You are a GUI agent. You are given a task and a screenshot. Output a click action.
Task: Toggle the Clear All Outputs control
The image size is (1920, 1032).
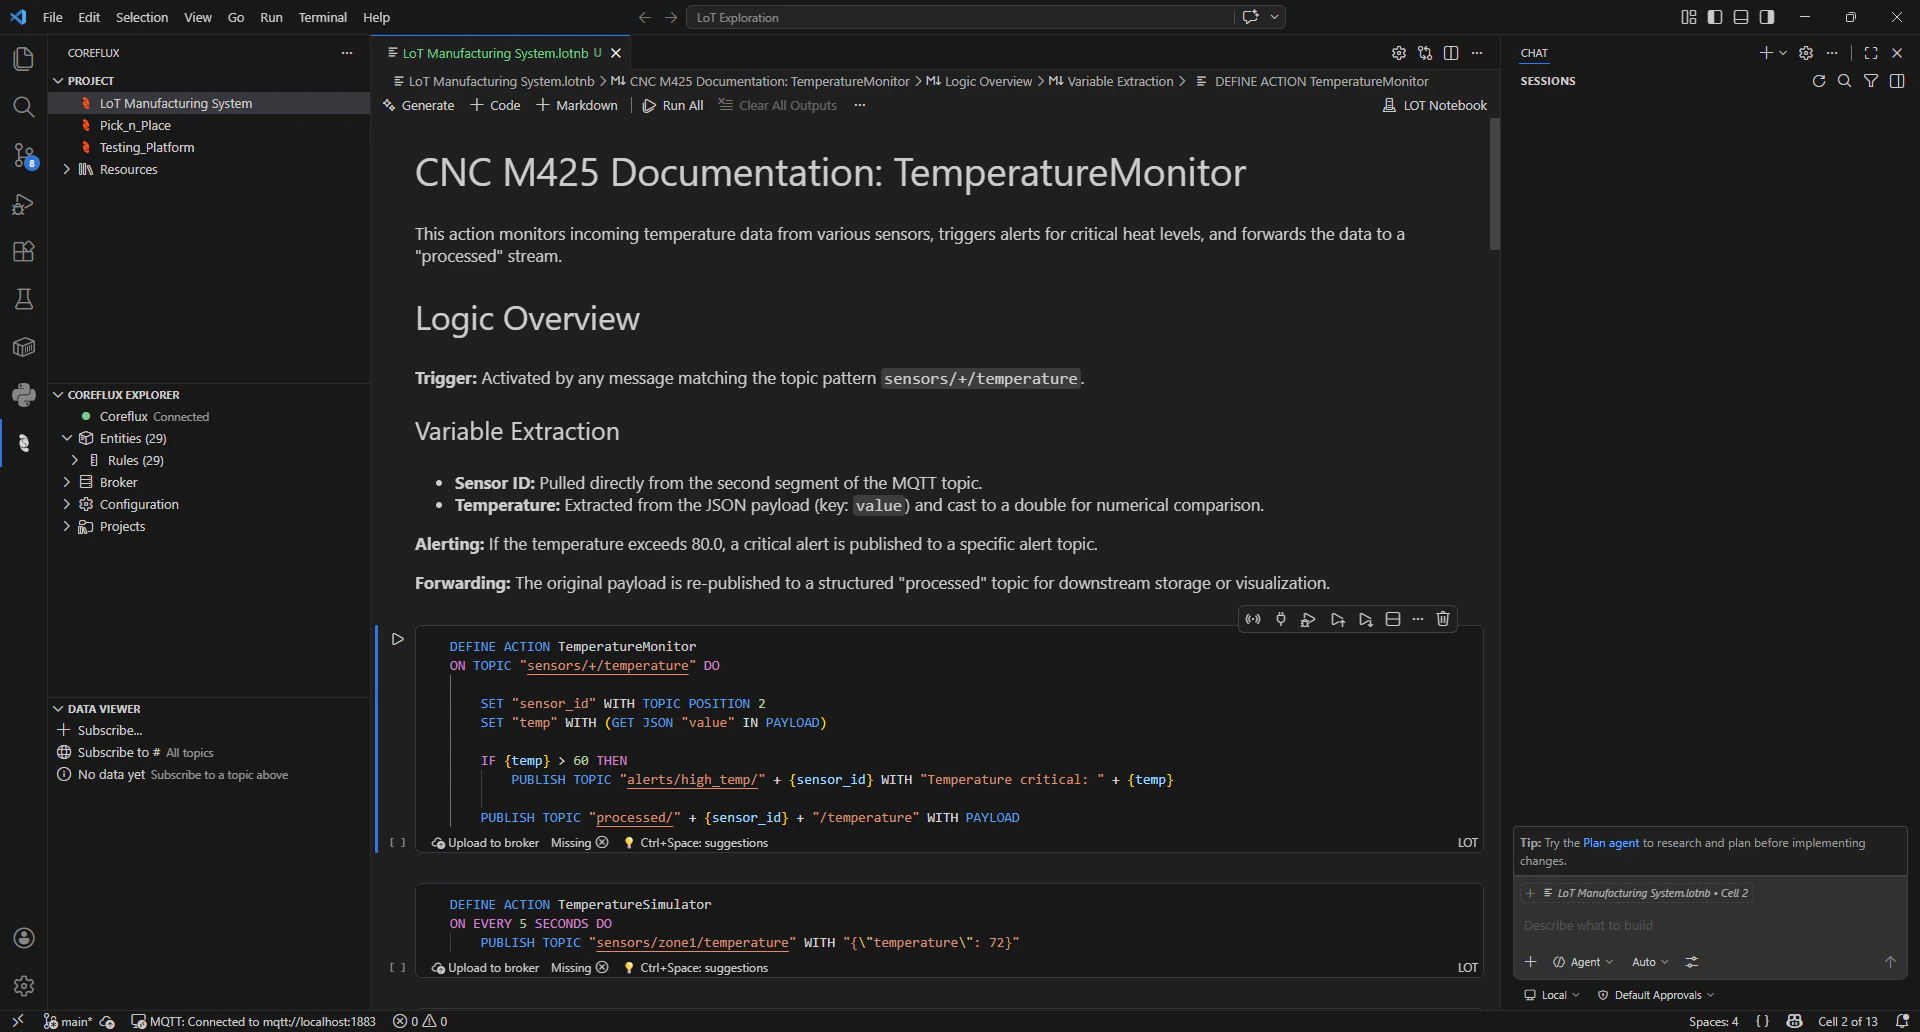click(x=778, y=105)
